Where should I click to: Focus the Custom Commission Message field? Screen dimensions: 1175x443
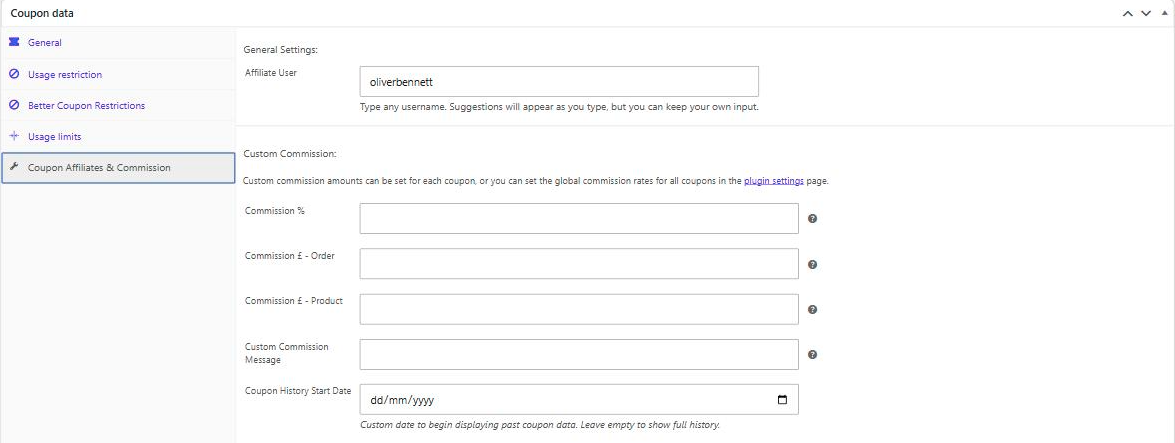tap(579, 355)
